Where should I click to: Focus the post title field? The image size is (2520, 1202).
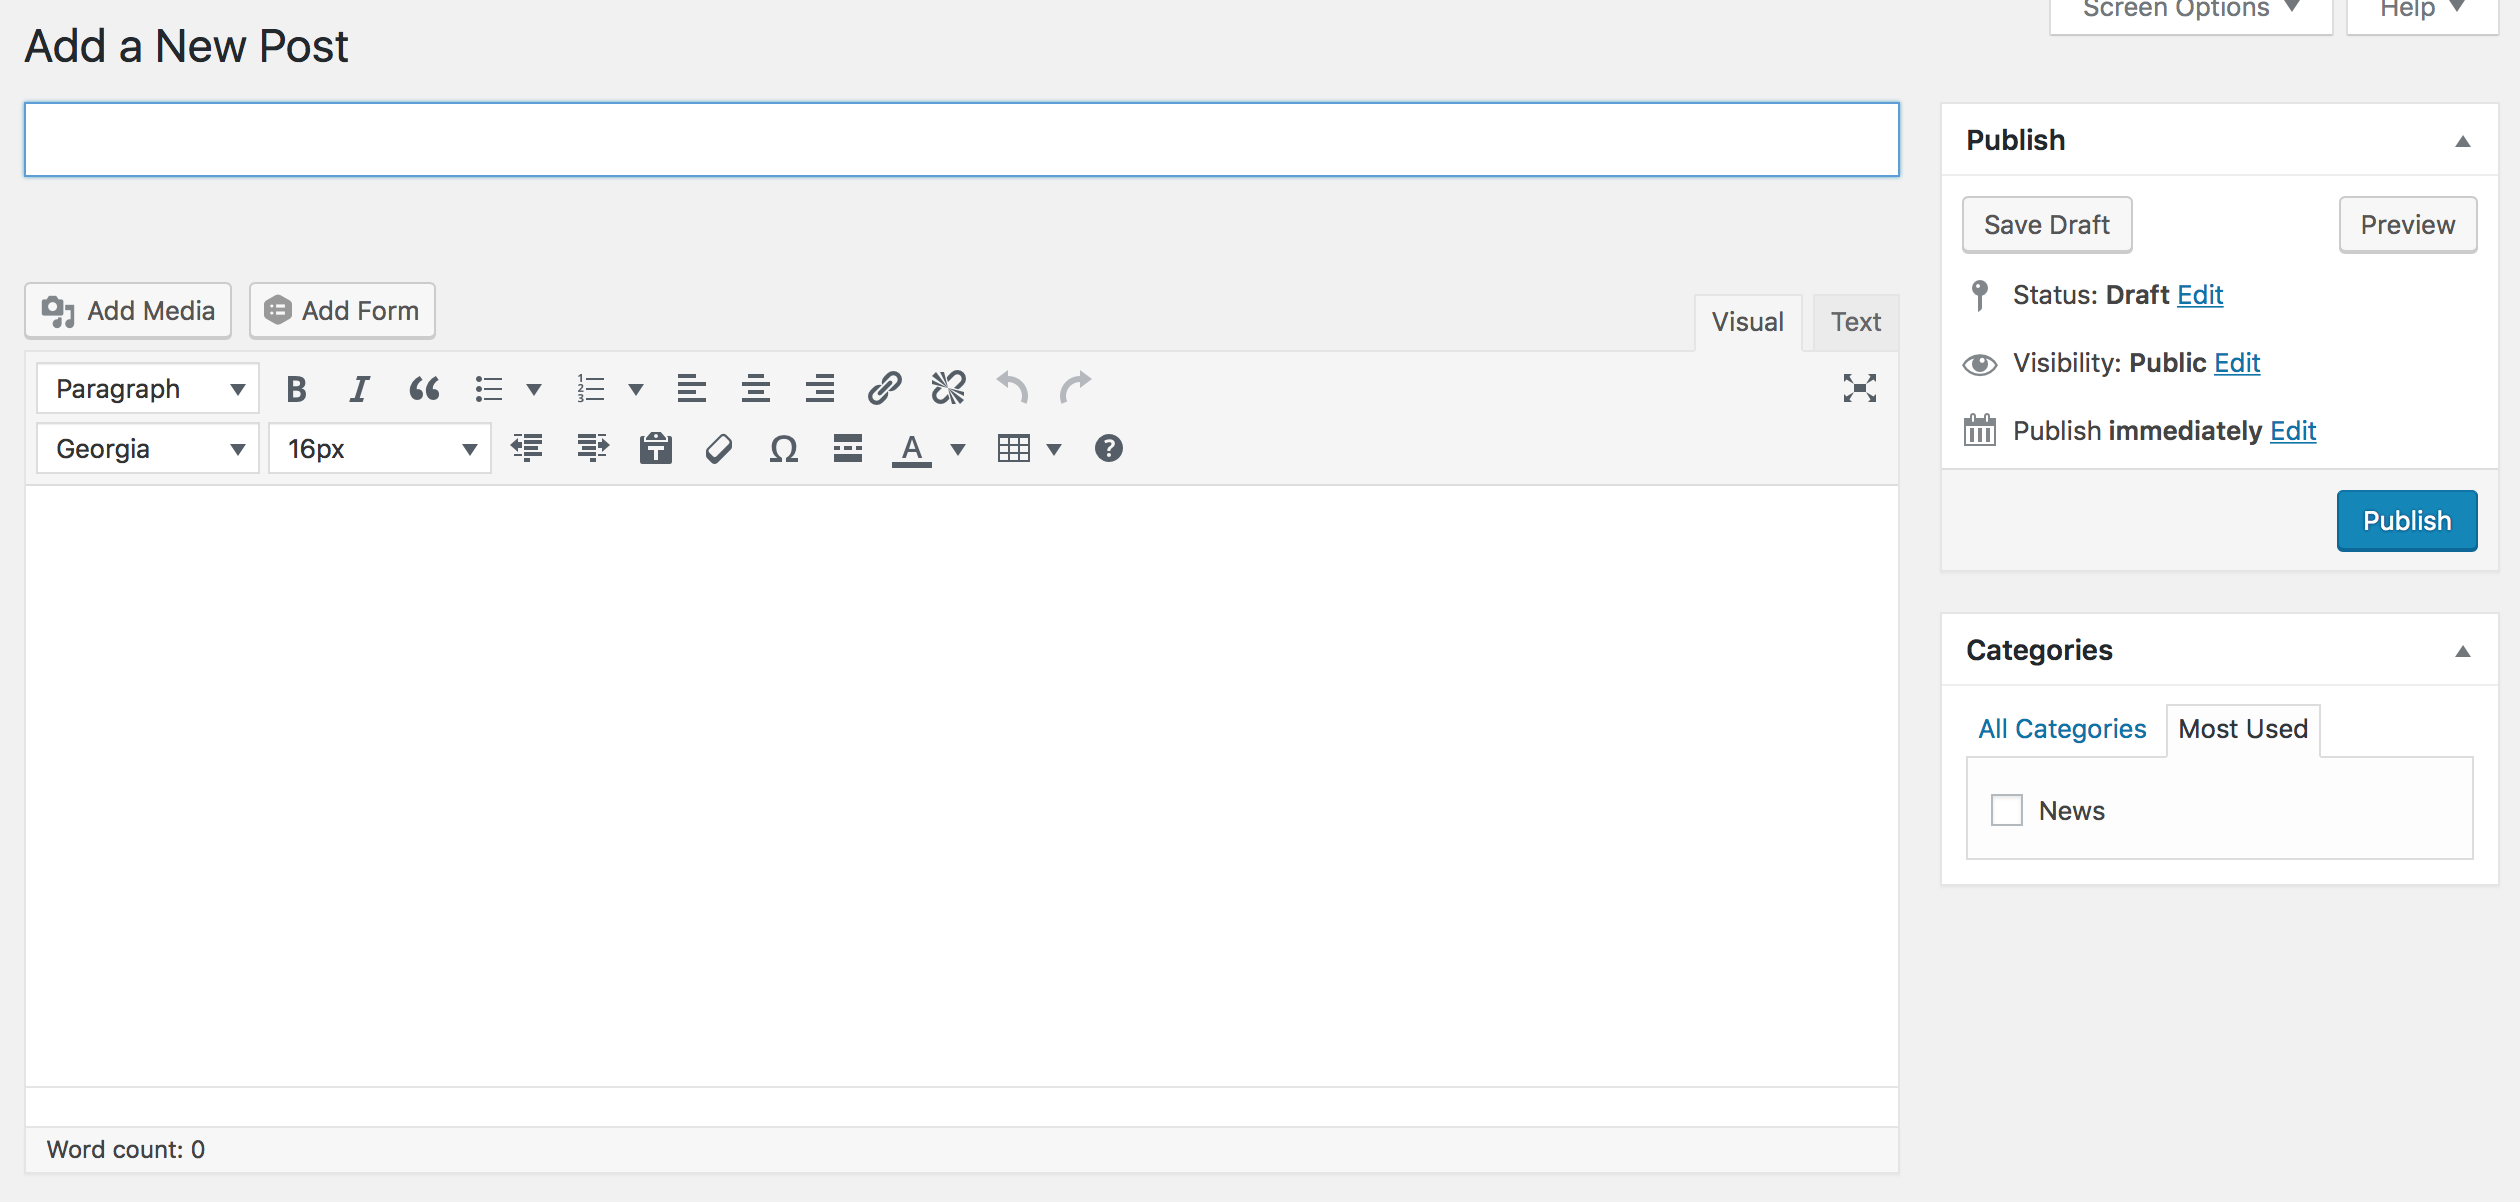click(962, 139)
